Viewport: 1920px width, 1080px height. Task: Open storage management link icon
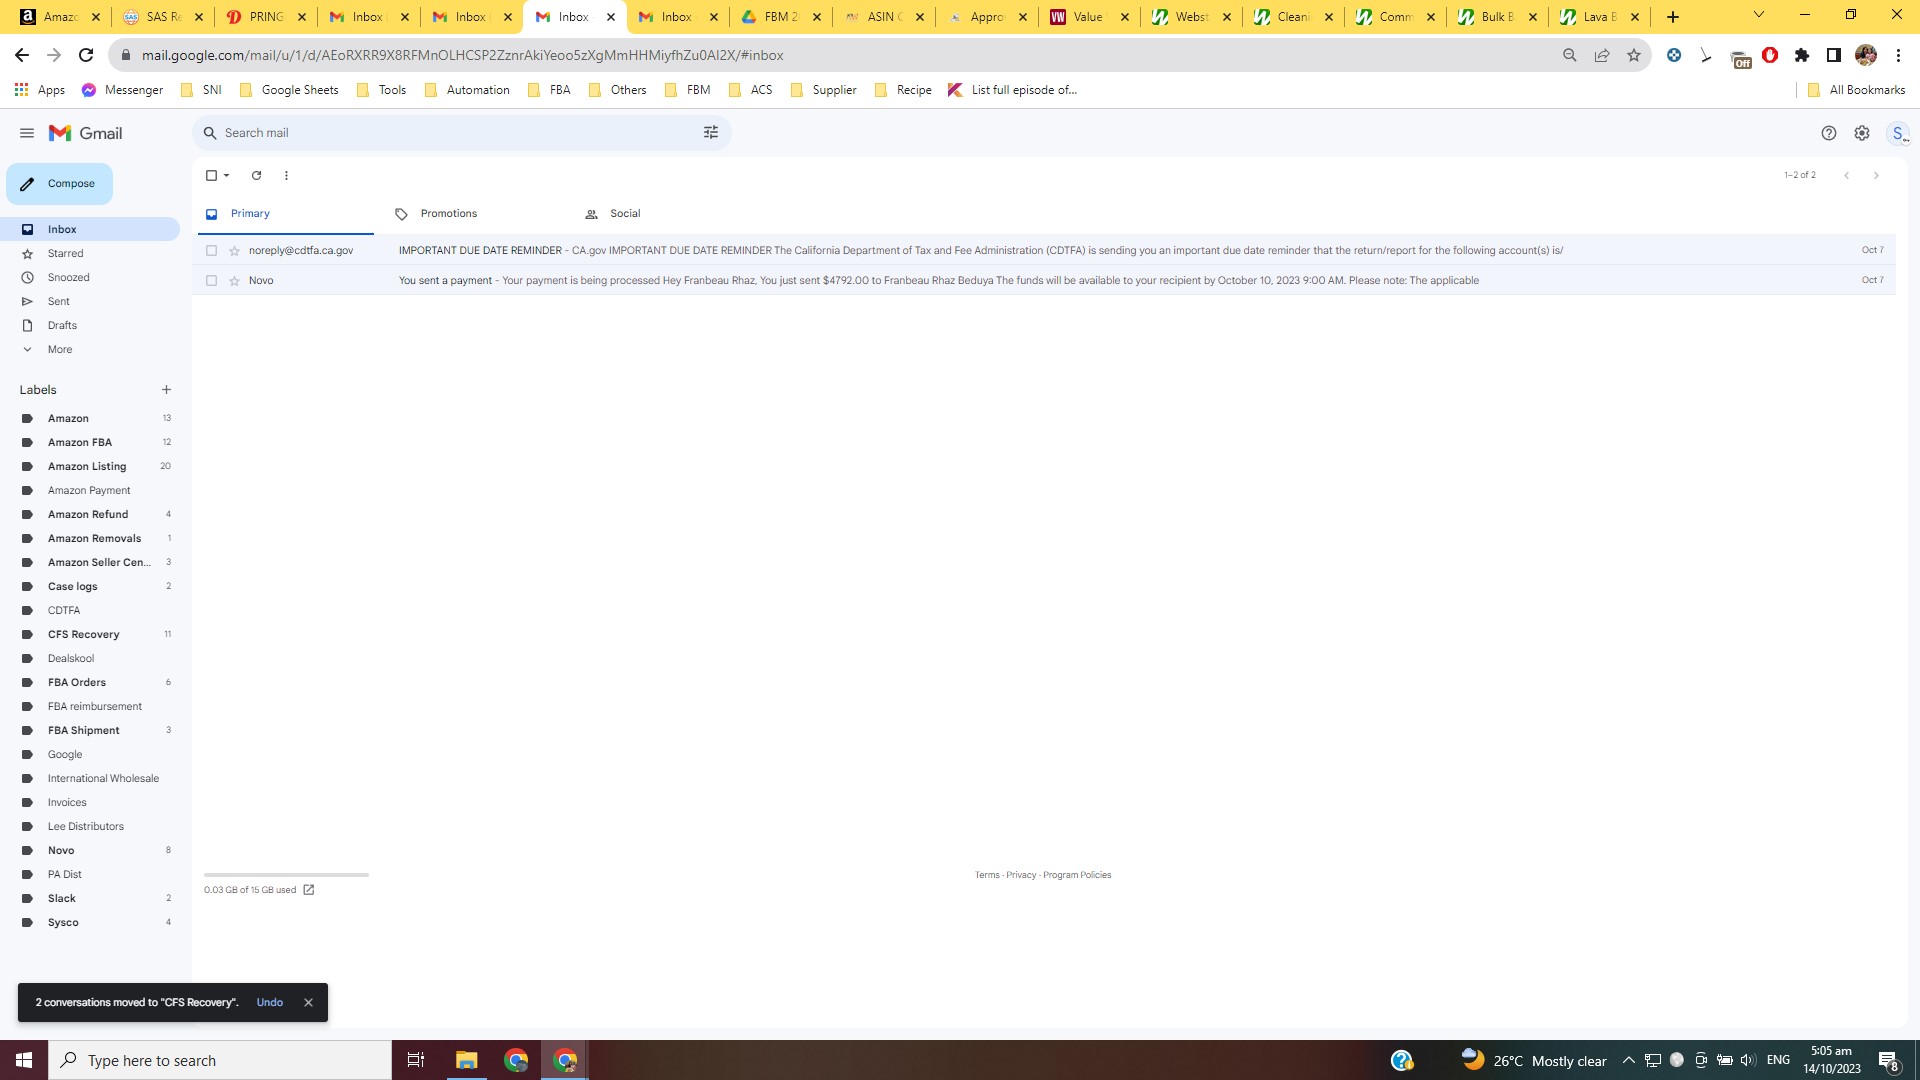tap(309, 890)
